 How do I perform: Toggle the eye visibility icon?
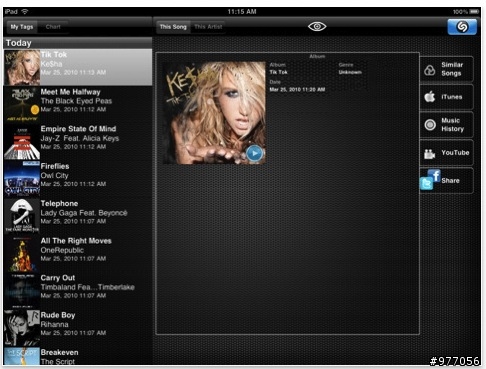[x=317, y=26]
